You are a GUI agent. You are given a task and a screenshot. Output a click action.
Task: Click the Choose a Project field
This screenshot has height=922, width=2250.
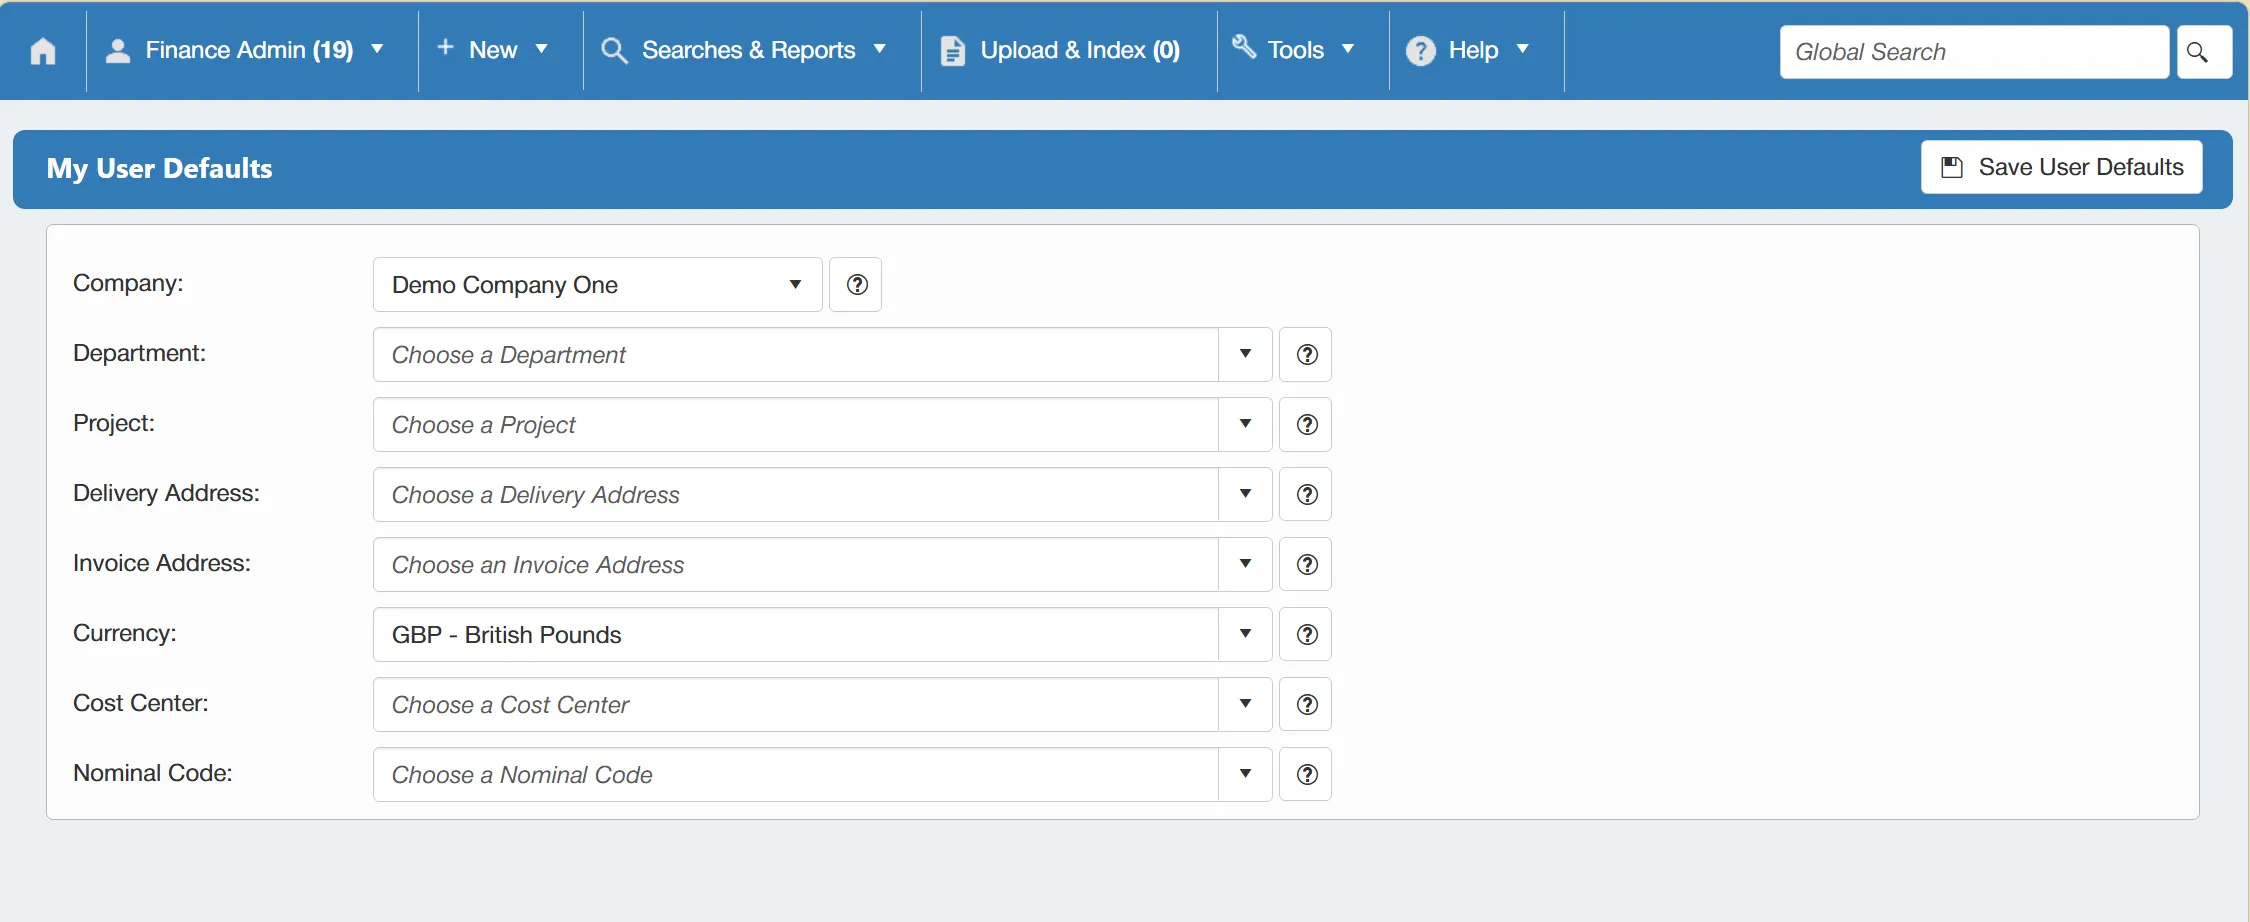[795, 425]
